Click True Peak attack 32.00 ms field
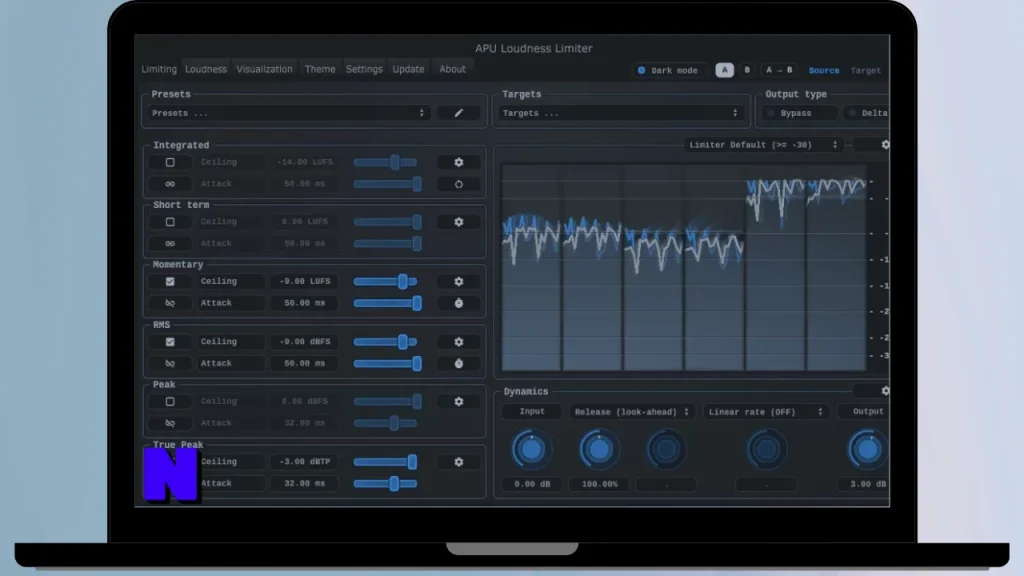This screenshot has height=576, width=1024. pyautogui.click(x=305, y=484)
